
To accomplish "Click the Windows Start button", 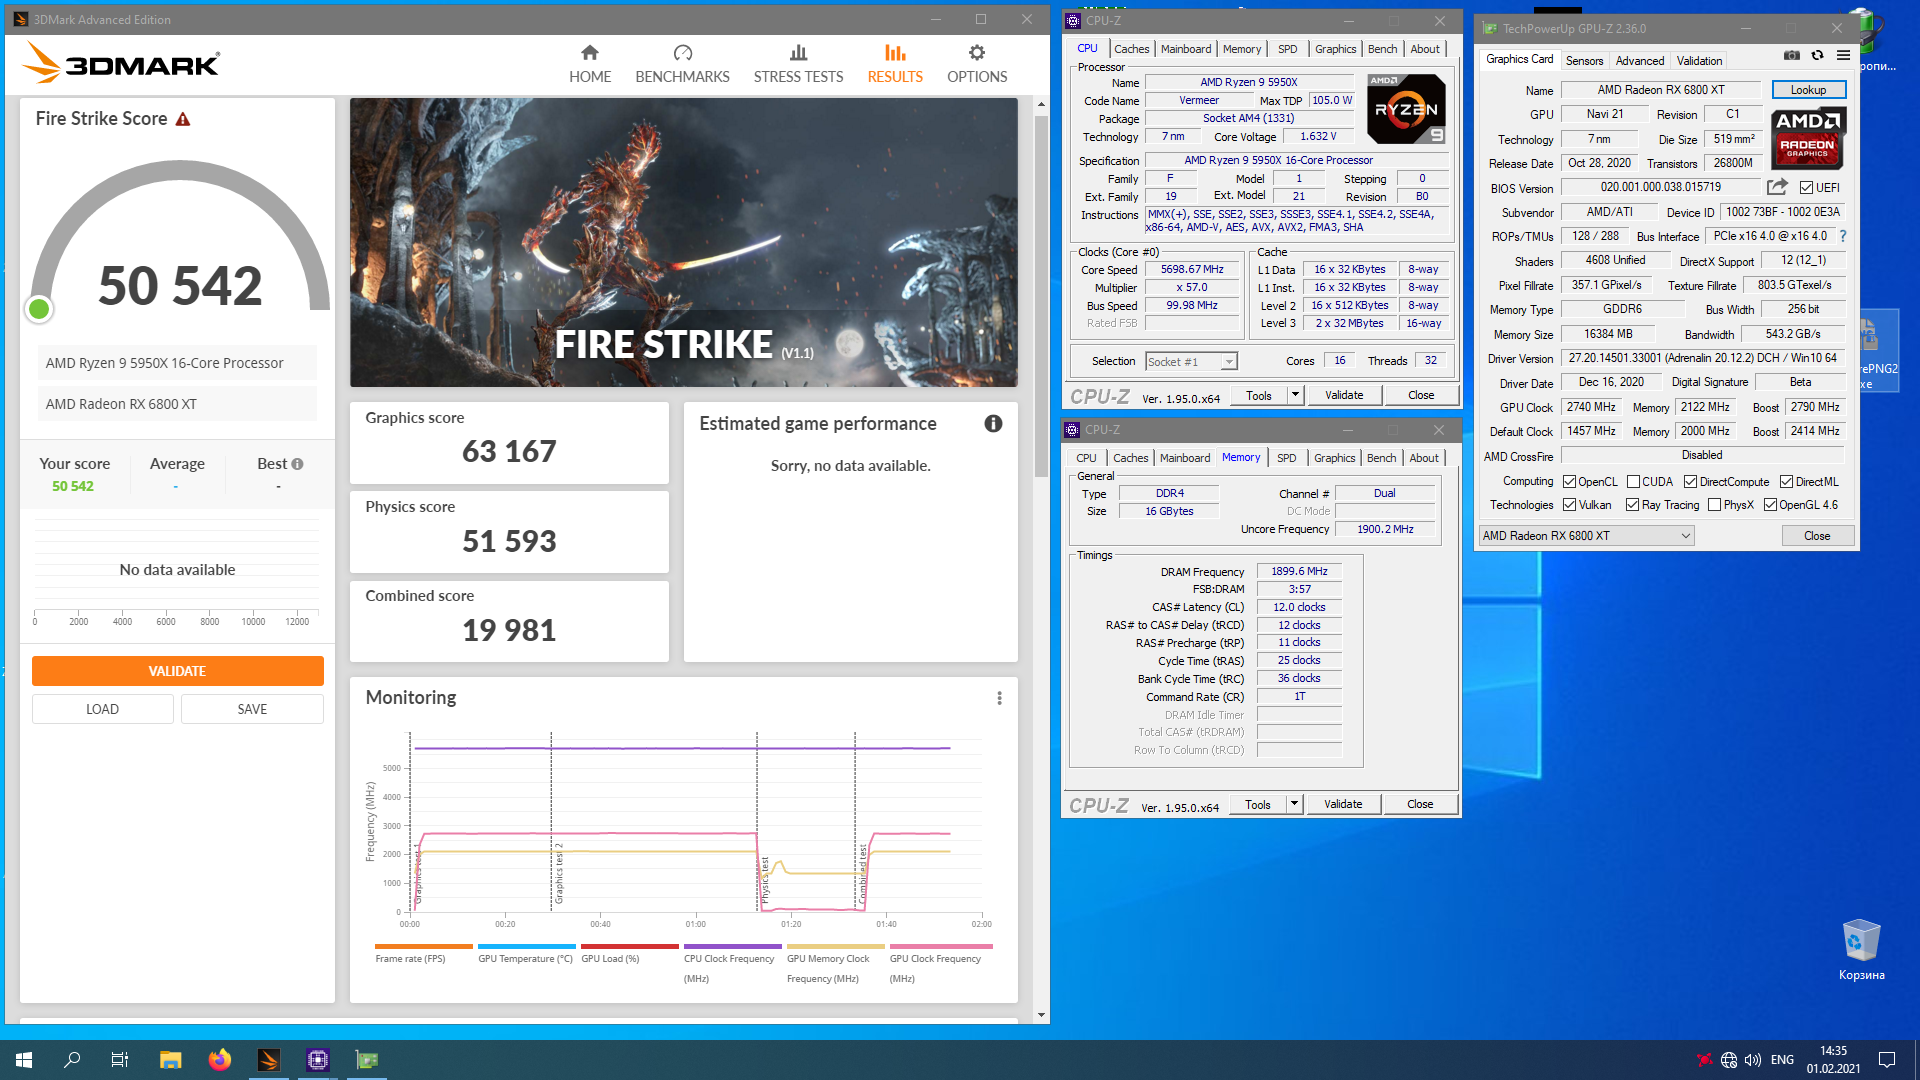I will [24, 1060].
